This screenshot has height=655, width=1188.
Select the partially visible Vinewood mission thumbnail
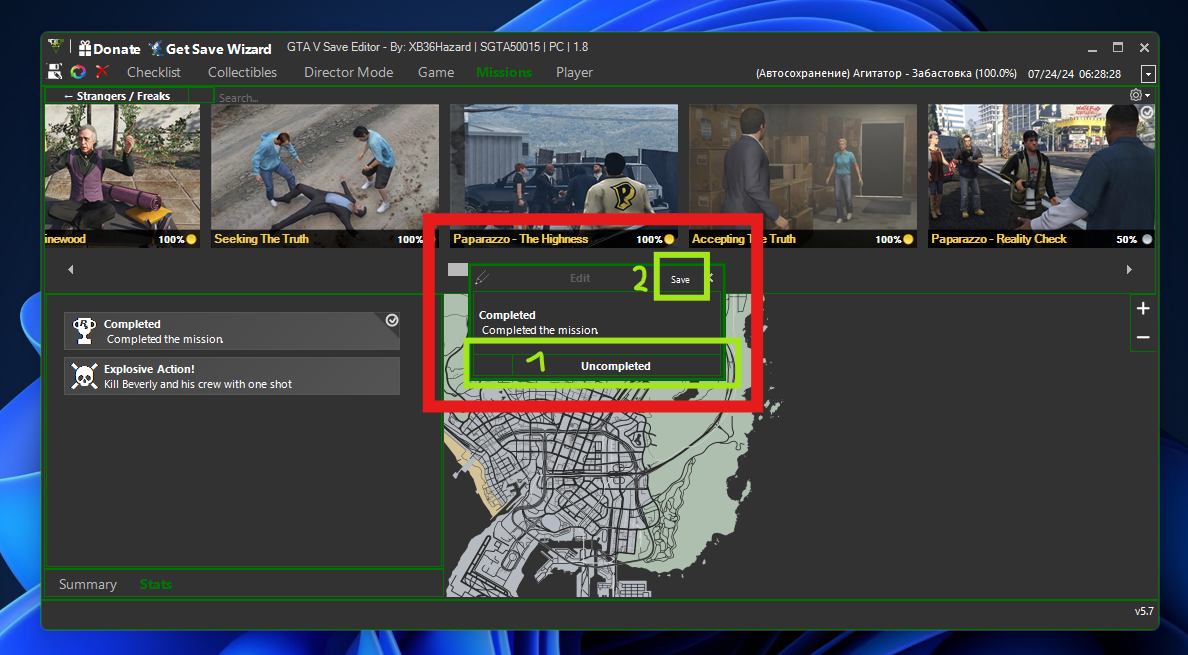(x=123, y=176)
